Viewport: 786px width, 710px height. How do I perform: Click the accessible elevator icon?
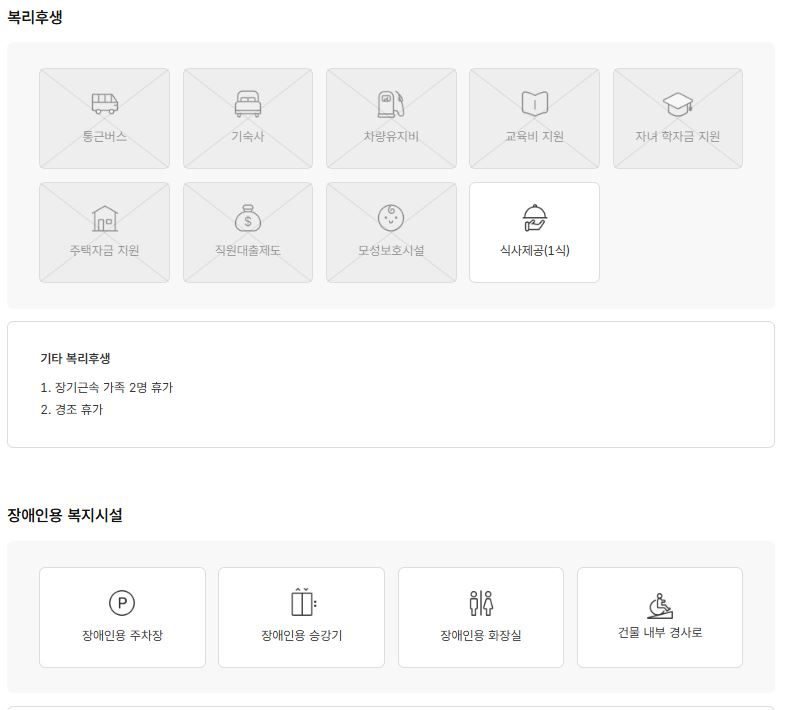pyautogui.click(x=303, y=602)
